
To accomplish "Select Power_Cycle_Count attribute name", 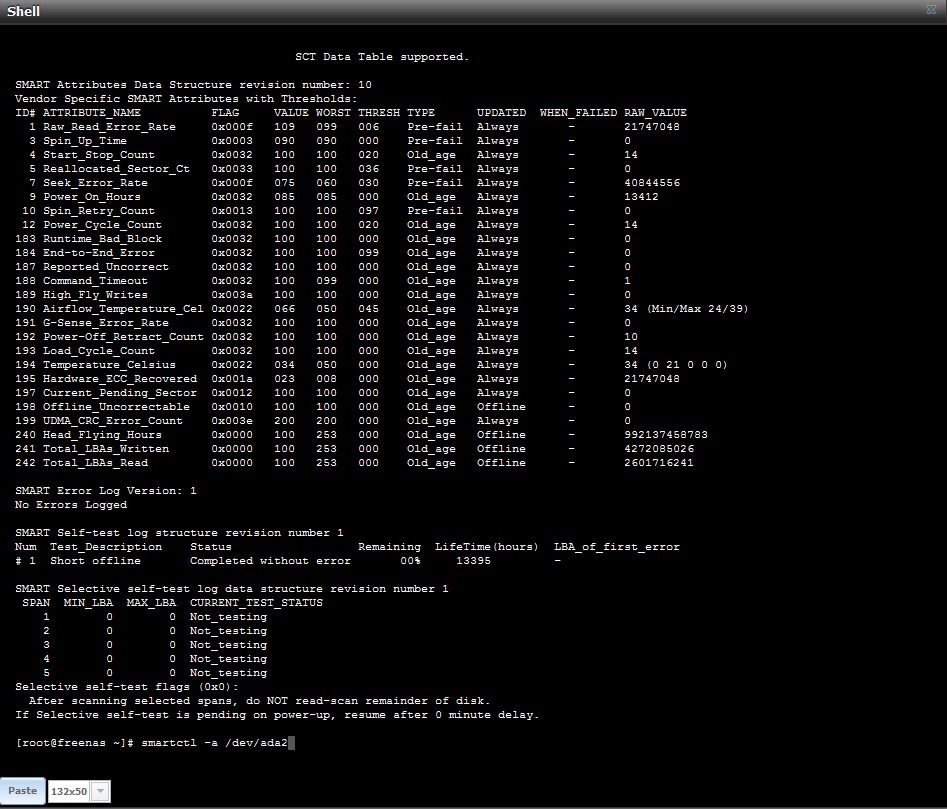I will coord(102,225).
